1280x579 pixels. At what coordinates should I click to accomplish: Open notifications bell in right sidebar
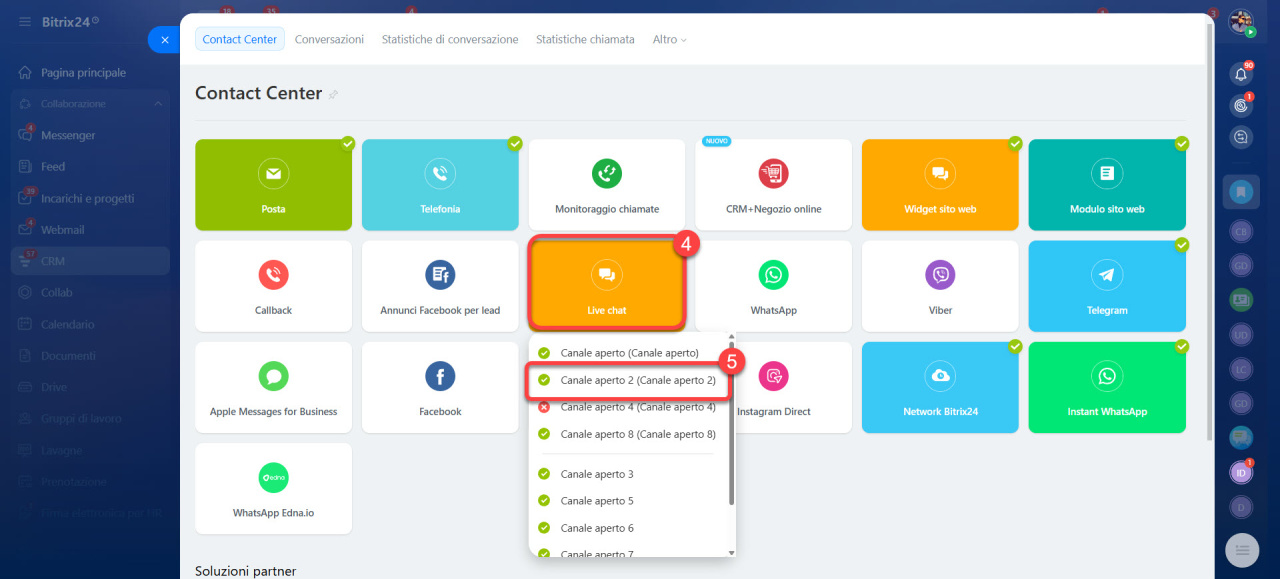point(1241,74)
